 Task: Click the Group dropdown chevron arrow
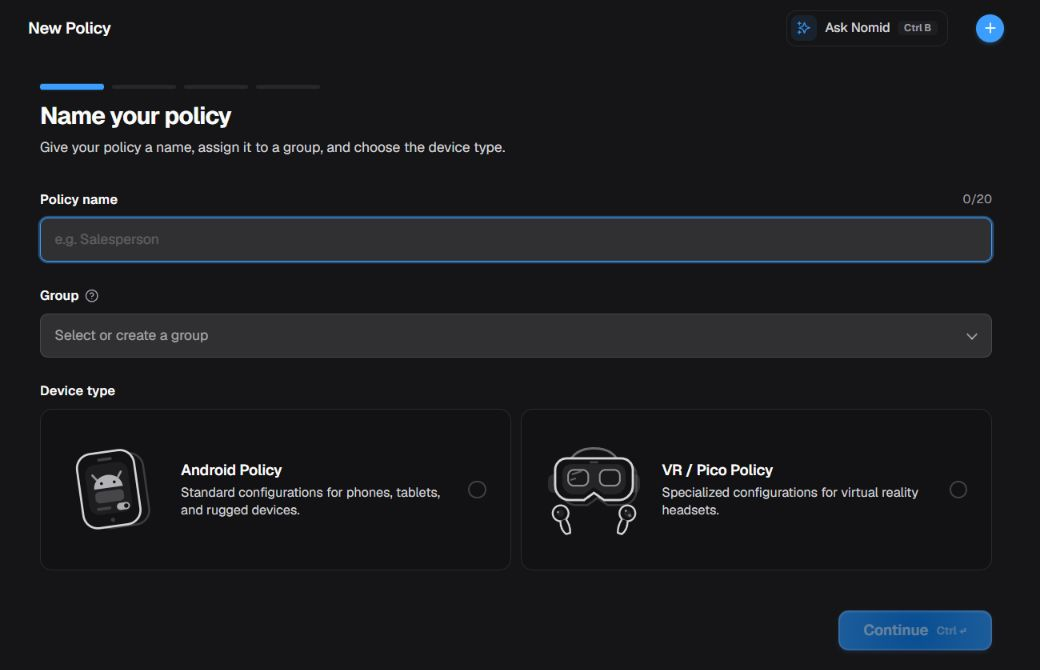(971, 336)
